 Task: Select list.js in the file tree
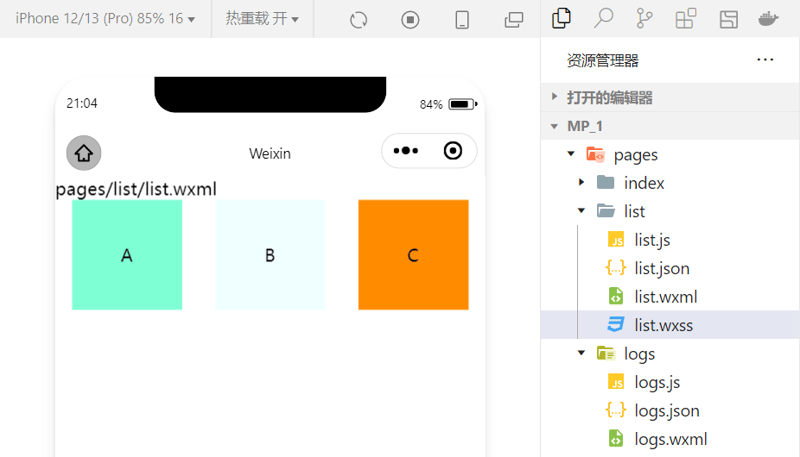tap(669, 240)
